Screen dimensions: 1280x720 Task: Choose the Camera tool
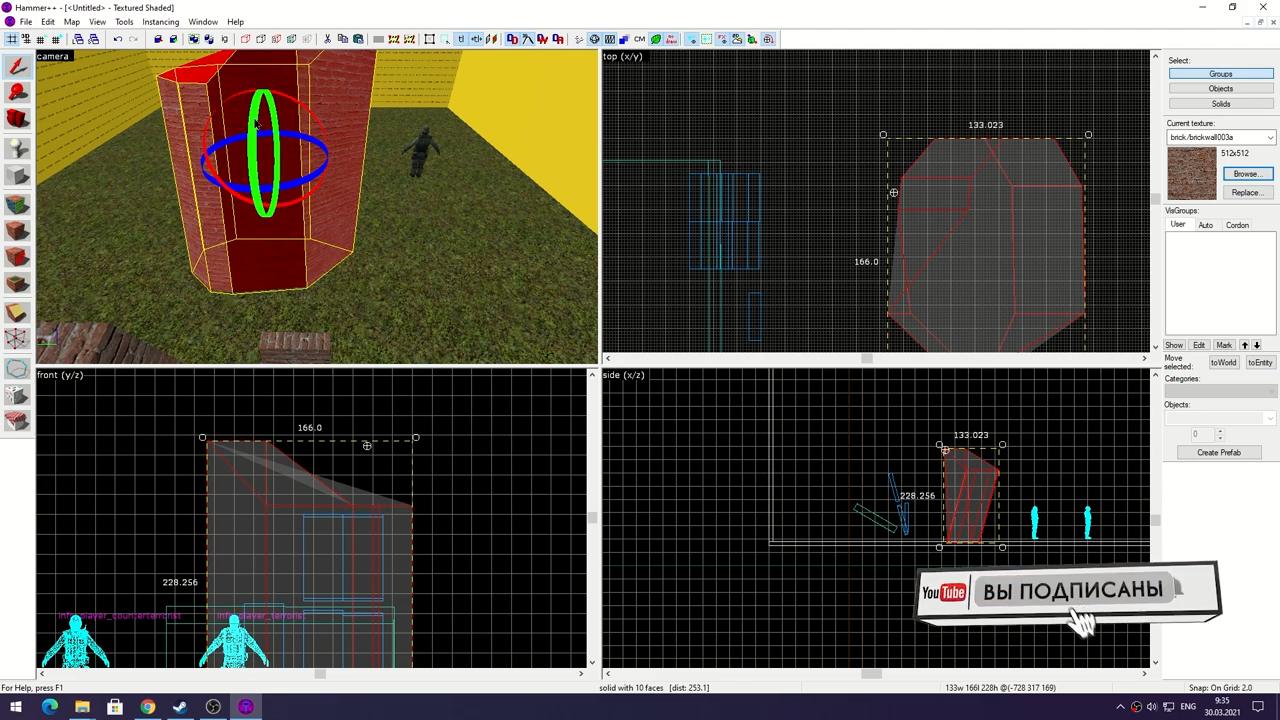(17, 120)
